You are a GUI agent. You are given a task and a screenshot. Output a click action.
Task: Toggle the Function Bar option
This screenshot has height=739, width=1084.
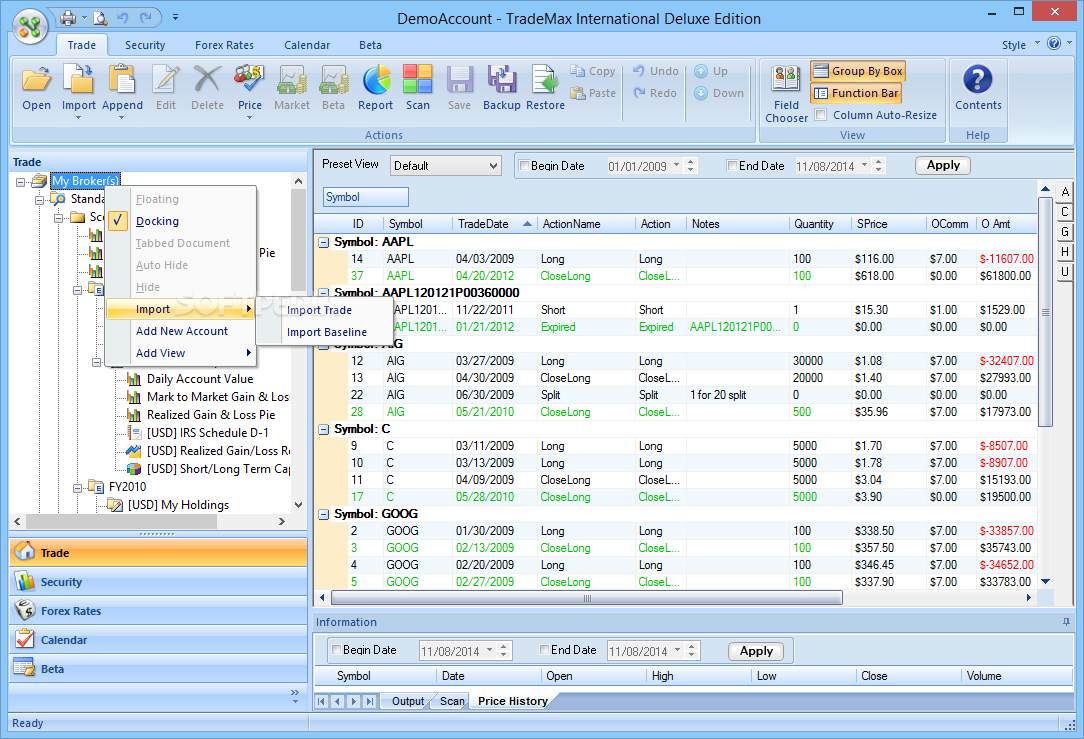856,93
